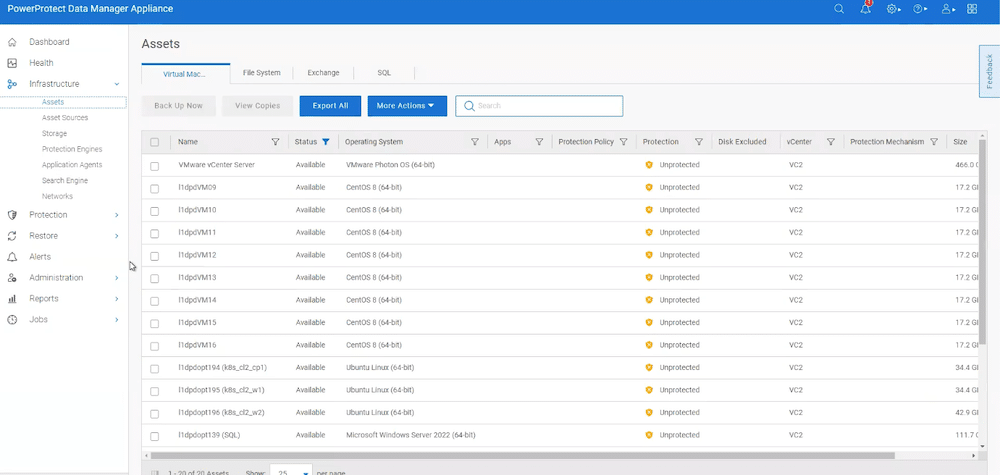1000x475 pixels.
Task: Open Protection Engines in sidebar
Action: point(72,149)
